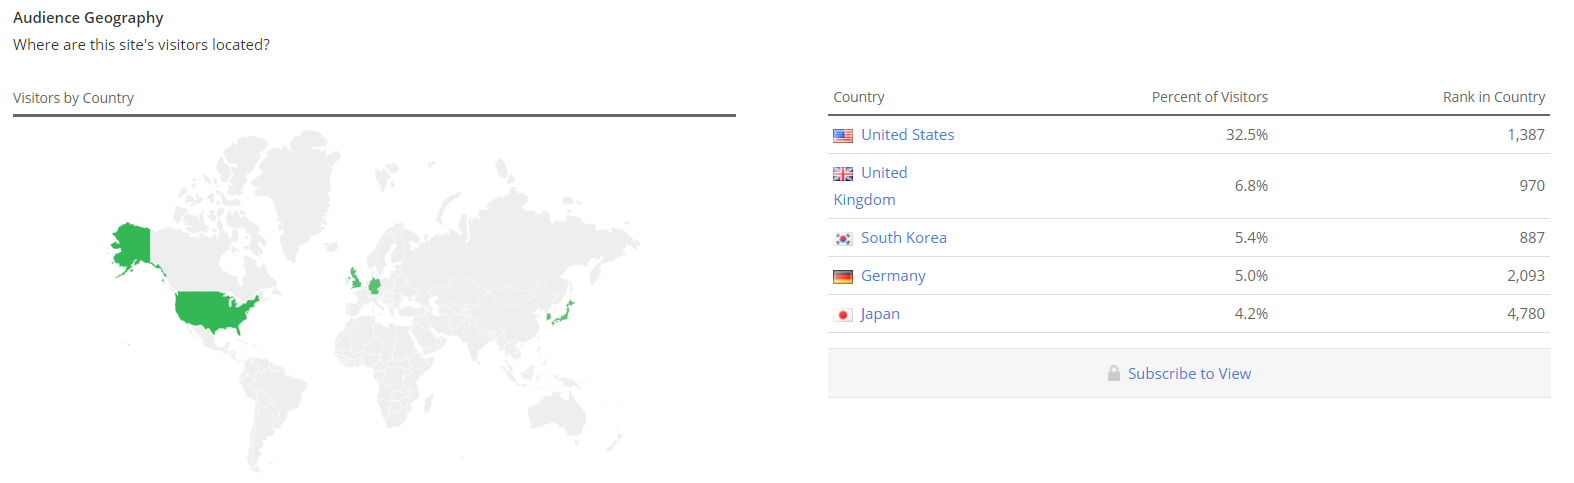This screenshot has width=1574, height=483.
Task: Open the United States country link
Action: [907, 135]
